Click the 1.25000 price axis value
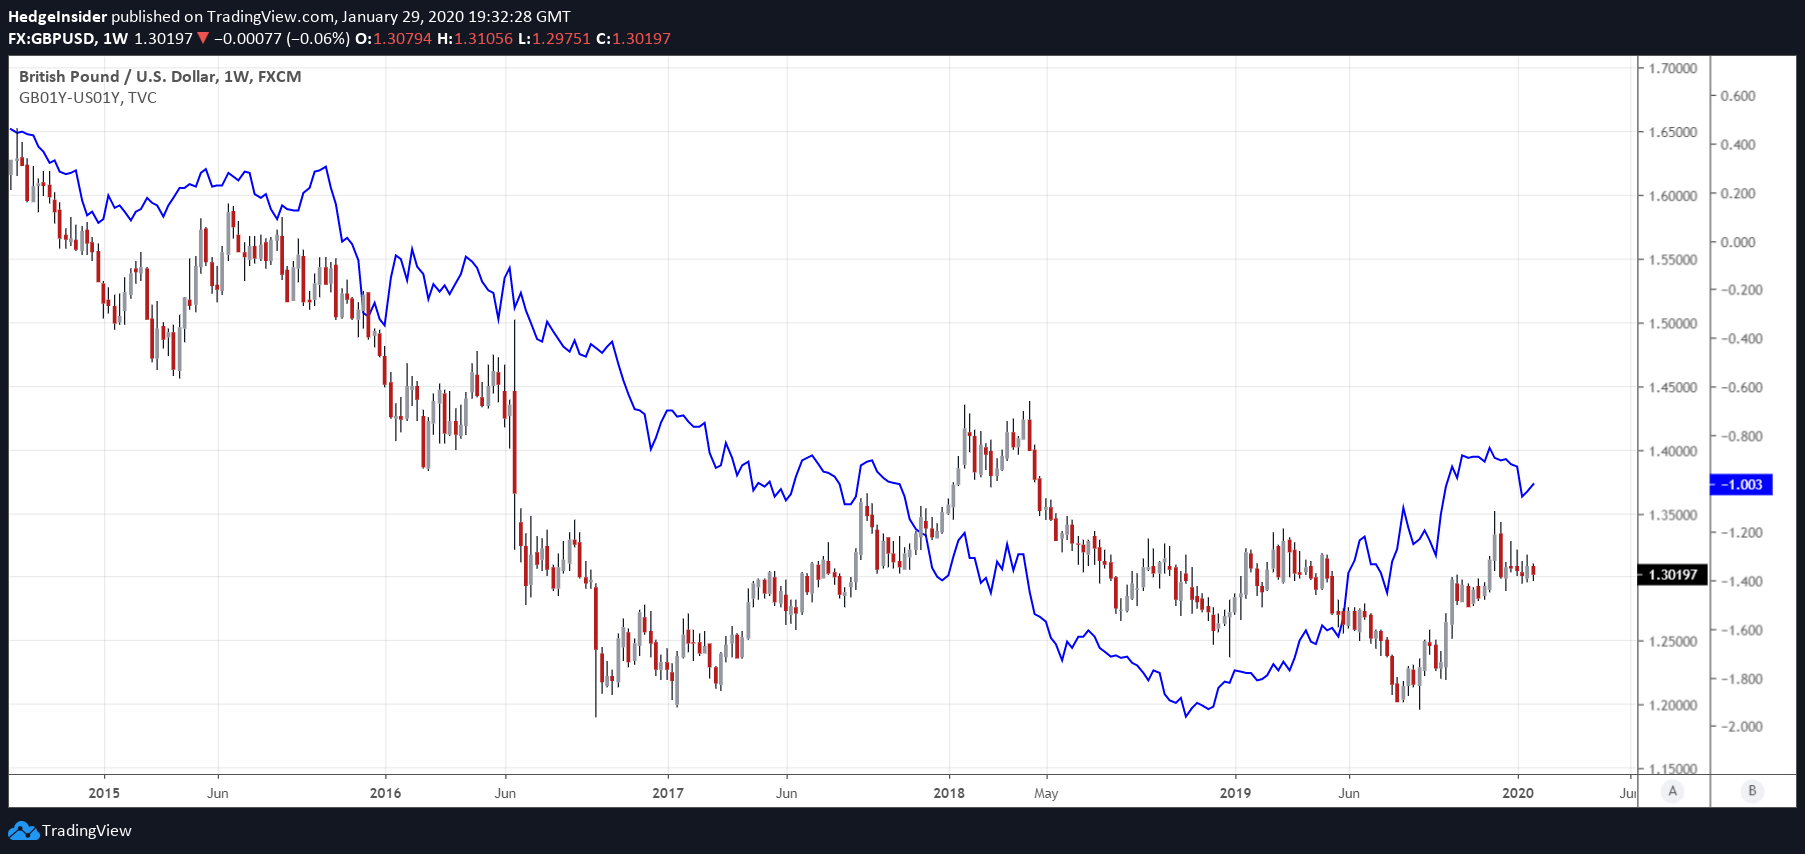The width and height of the screenshot is (1805, 854). click(x=1673, y=641)
